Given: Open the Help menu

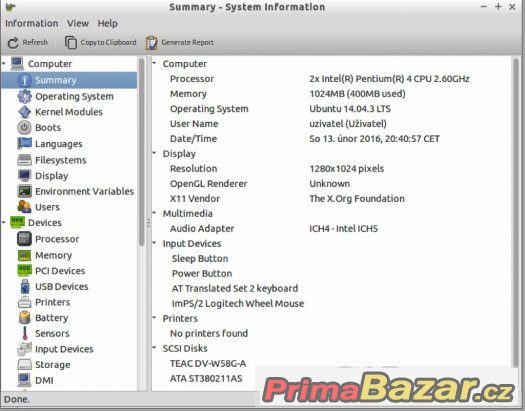Looking at the screenshot, I should point(107,23).
